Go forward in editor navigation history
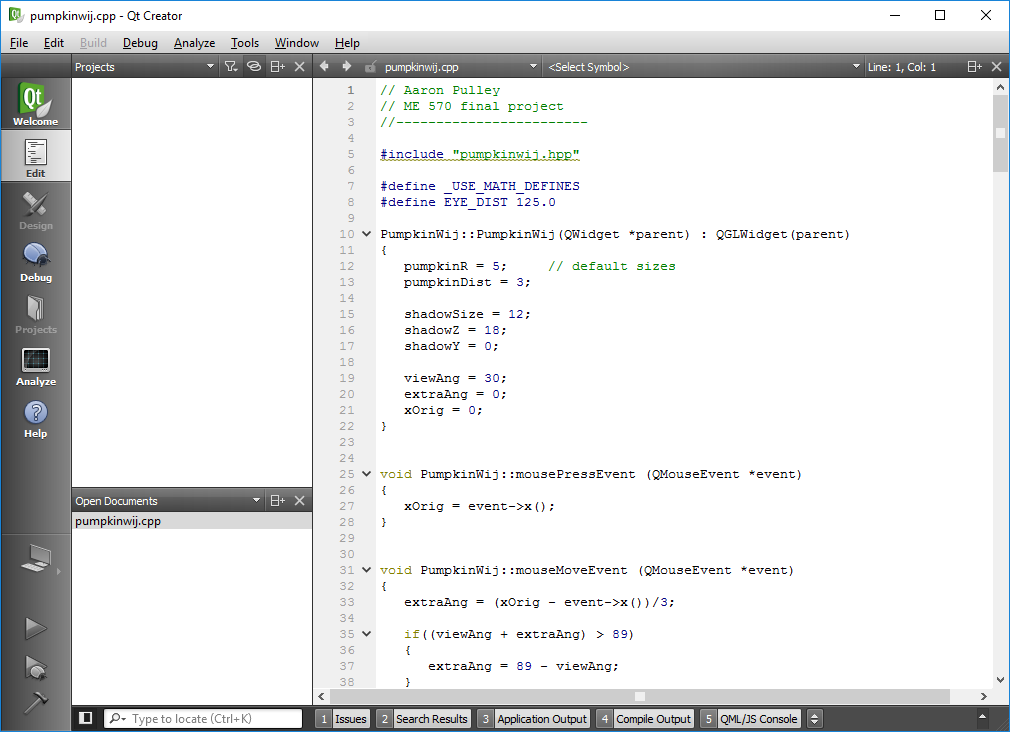The image size is (1010, 732). 347,66
